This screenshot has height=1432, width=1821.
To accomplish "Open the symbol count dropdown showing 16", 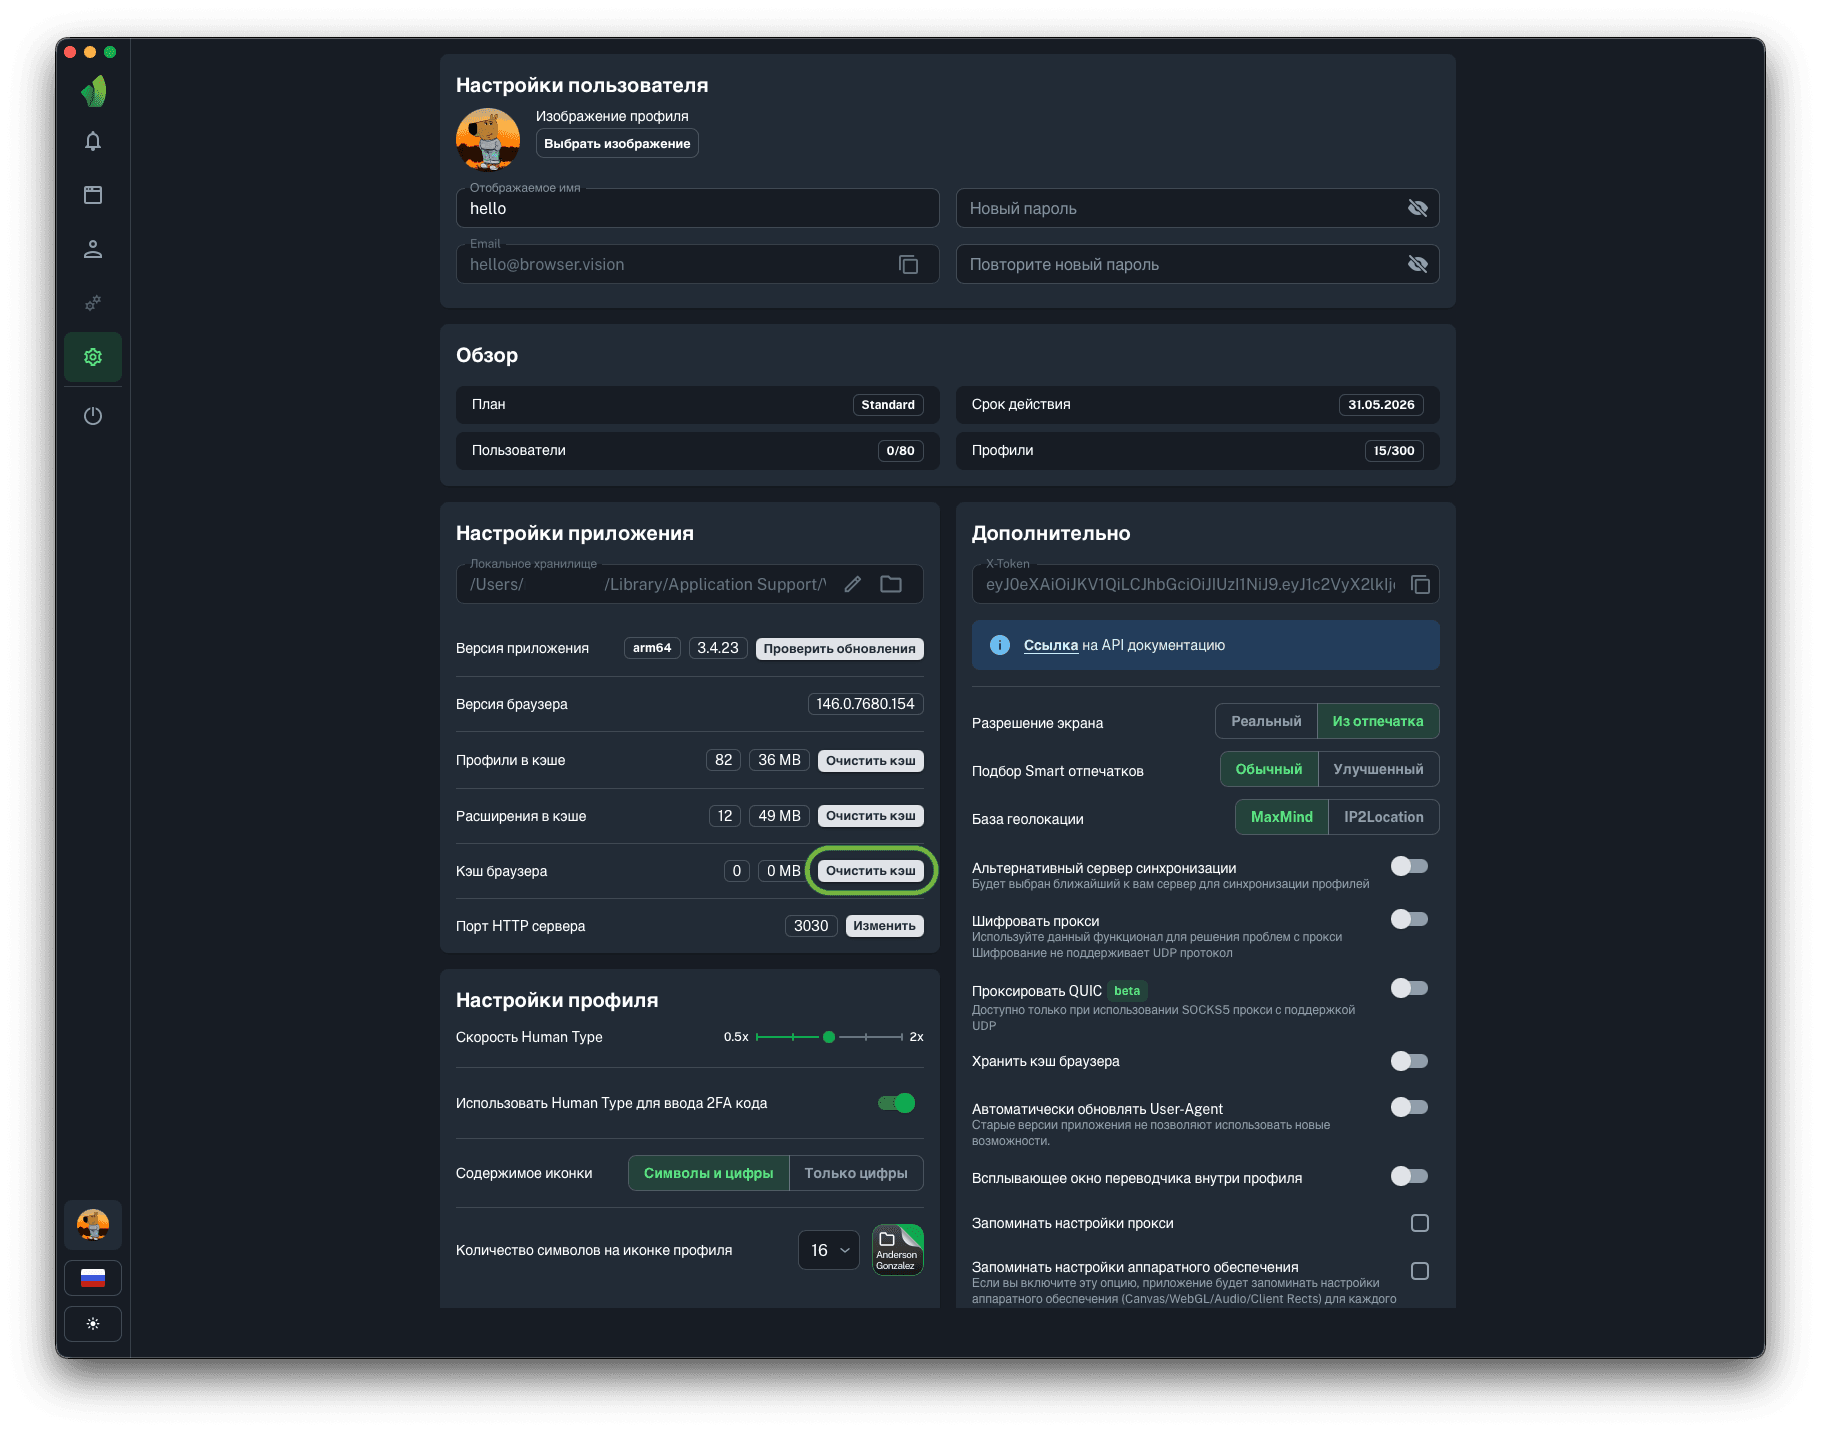I will (829, 1250).
